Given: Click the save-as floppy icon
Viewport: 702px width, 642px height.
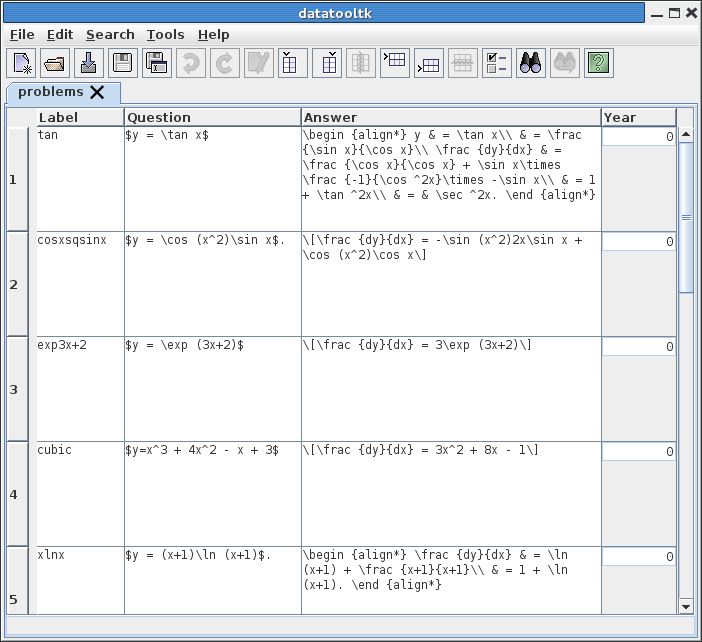Looking at the screenshot, I should pos(158,63).
